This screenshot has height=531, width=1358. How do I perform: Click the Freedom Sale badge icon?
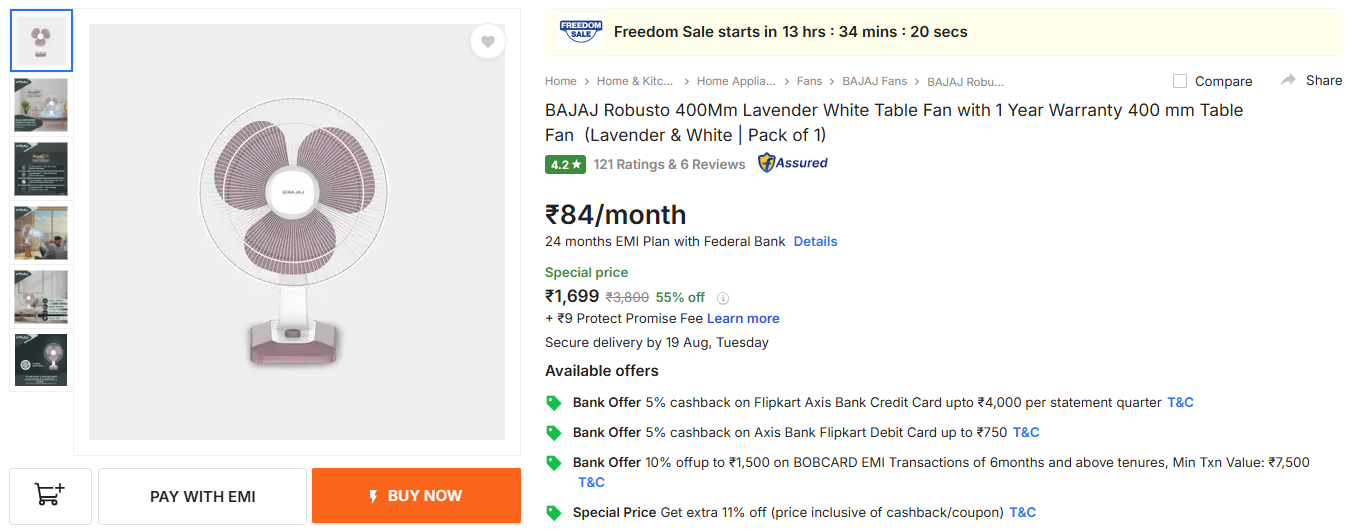point(581,31)
